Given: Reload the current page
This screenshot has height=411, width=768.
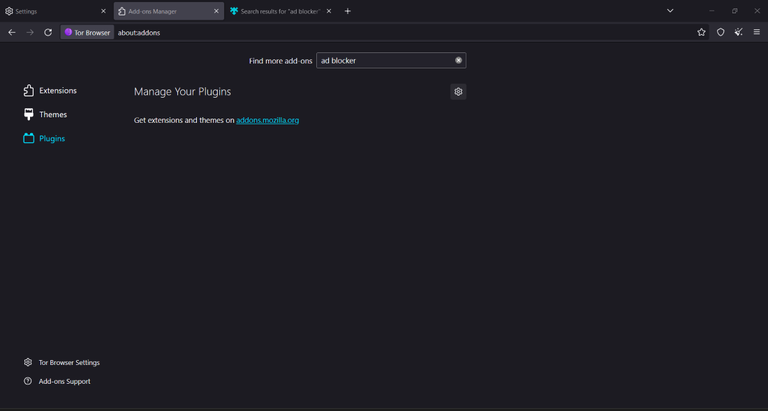Looking at the screenshot, I should click(x=48, y=32).
